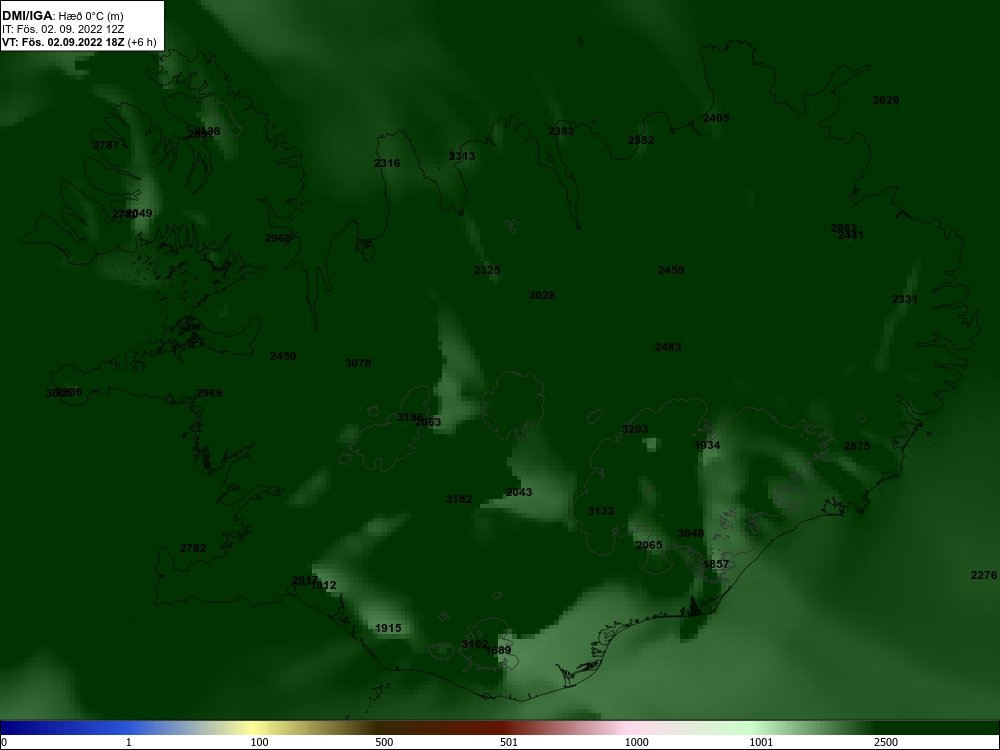Click the legend label 501

coord(509,742)
